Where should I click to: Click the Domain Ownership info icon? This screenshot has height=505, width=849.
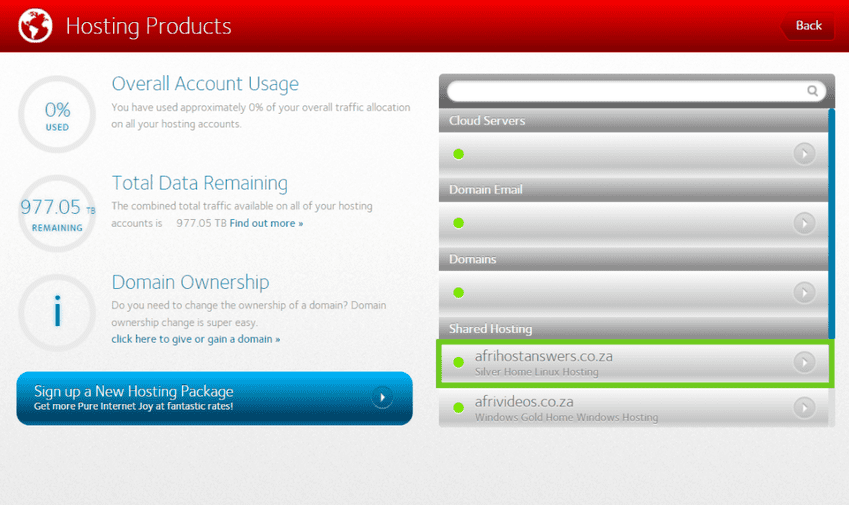tap(57, 311)
